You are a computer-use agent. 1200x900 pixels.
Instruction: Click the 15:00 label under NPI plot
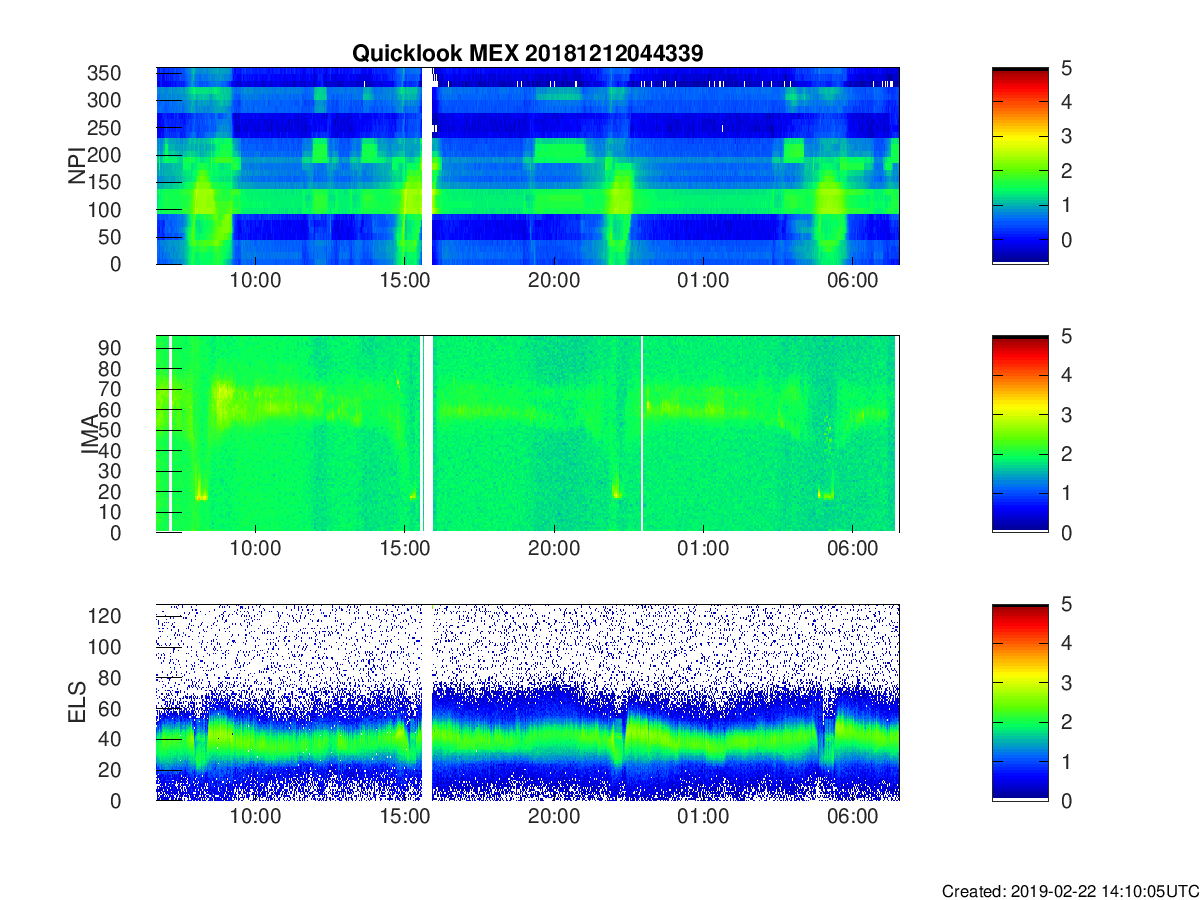coord(405,282)
